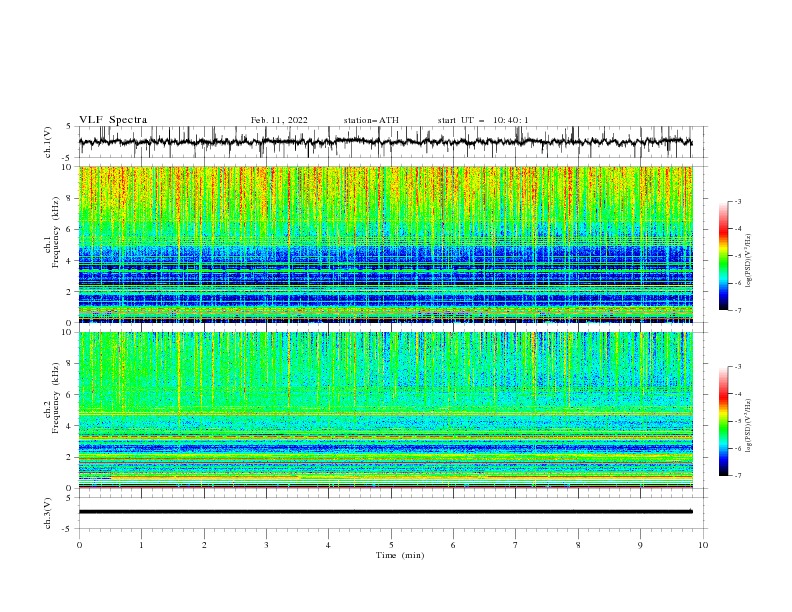The height and width of the screenshot is (612, 792).
Task: Click time axis tick label "3"
Action: coord(266,545)
